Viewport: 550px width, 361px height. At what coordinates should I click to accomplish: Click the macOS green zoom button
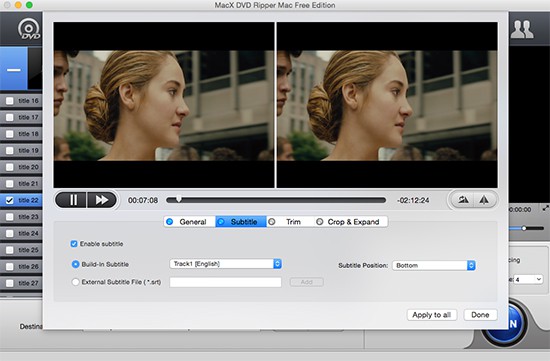(29, 5)
